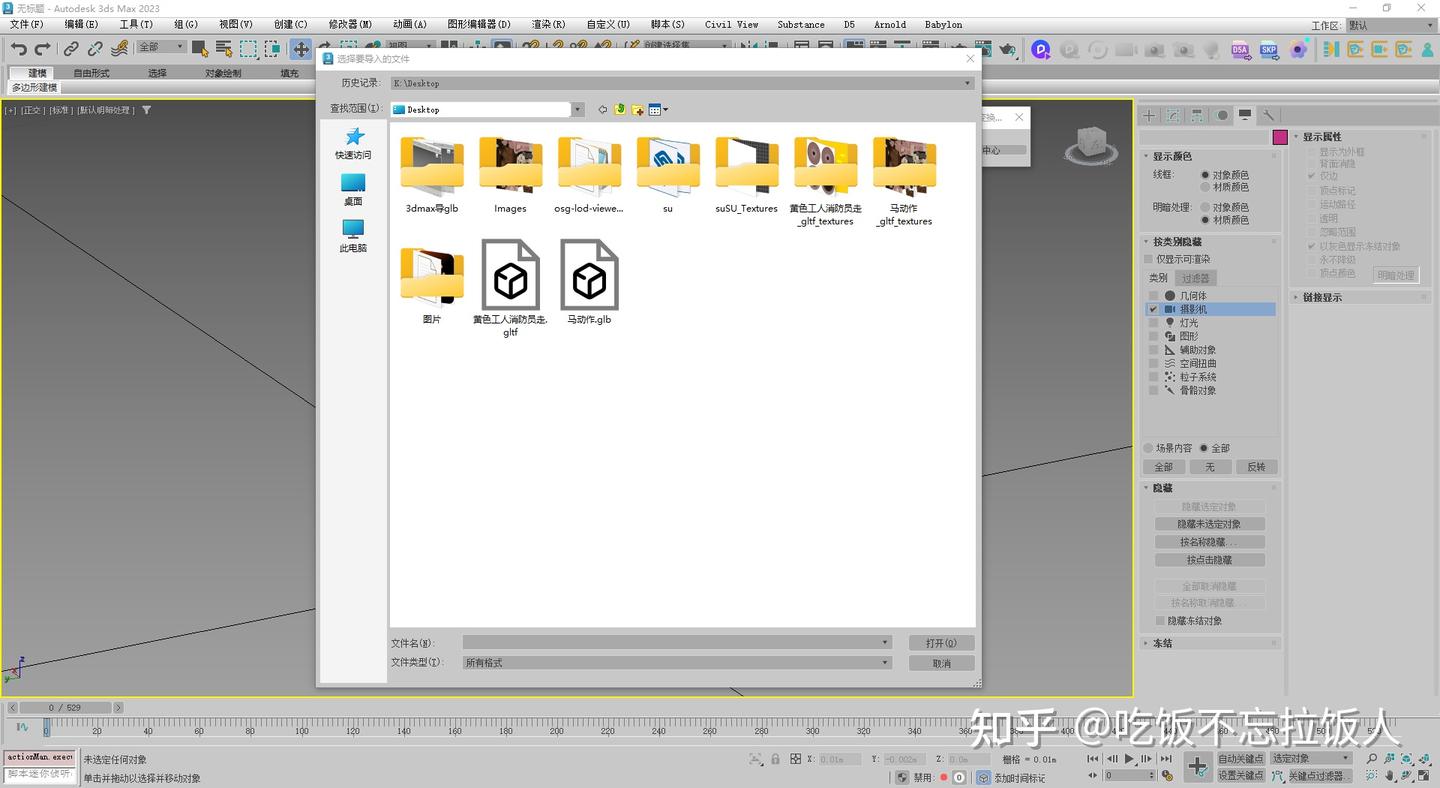This screenshot has width=1440, height=788.
Task: Click the 隐藏未选定对象 button
Action: pyautogui.click(x=1209, y=524)
